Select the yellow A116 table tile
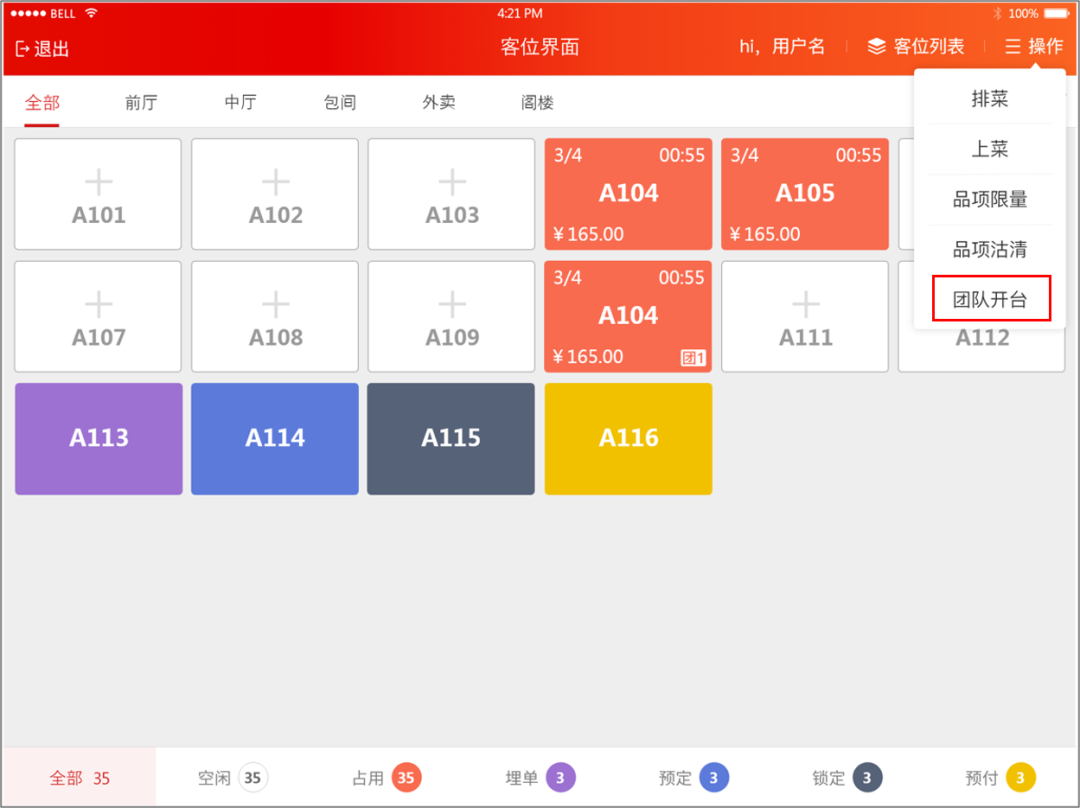Screen dimensions: 1080x808 click(x=628, y=439)
